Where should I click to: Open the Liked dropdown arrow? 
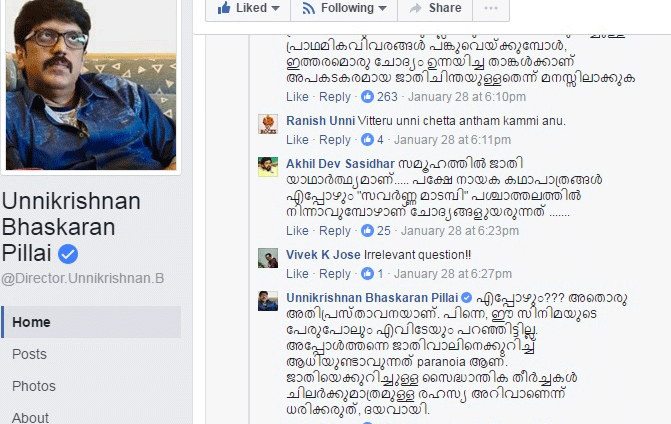coord(276,8)
